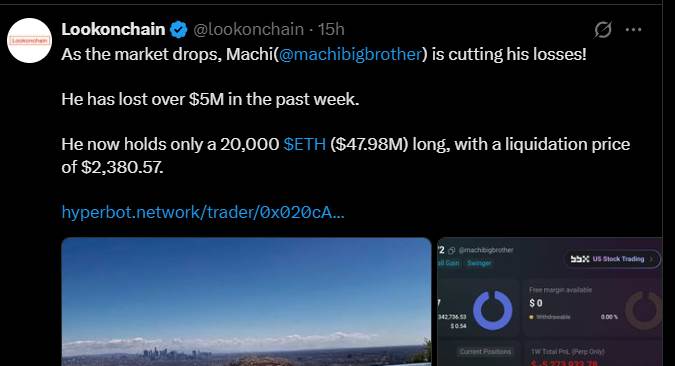675x366 pixels.
Task: Open the three-dot more menu
Action: [x=633, y=30]
